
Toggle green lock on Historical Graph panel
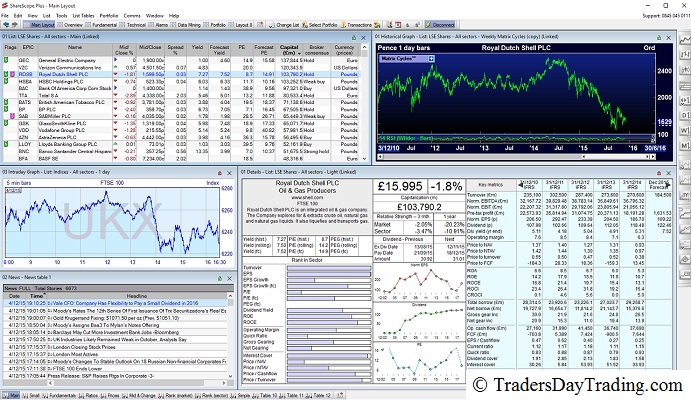click(x=659, y=37)
